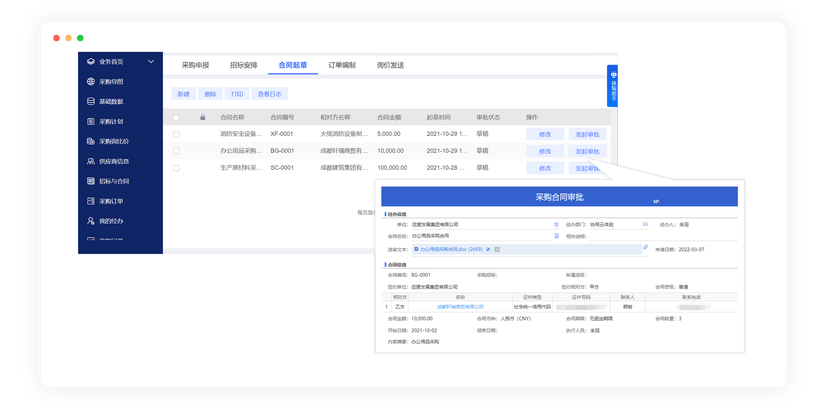Image resolution: width=828 pixels, height=413 pixels.
Task: Click the lock icon in table header
Action: click(x=203, y=117)
